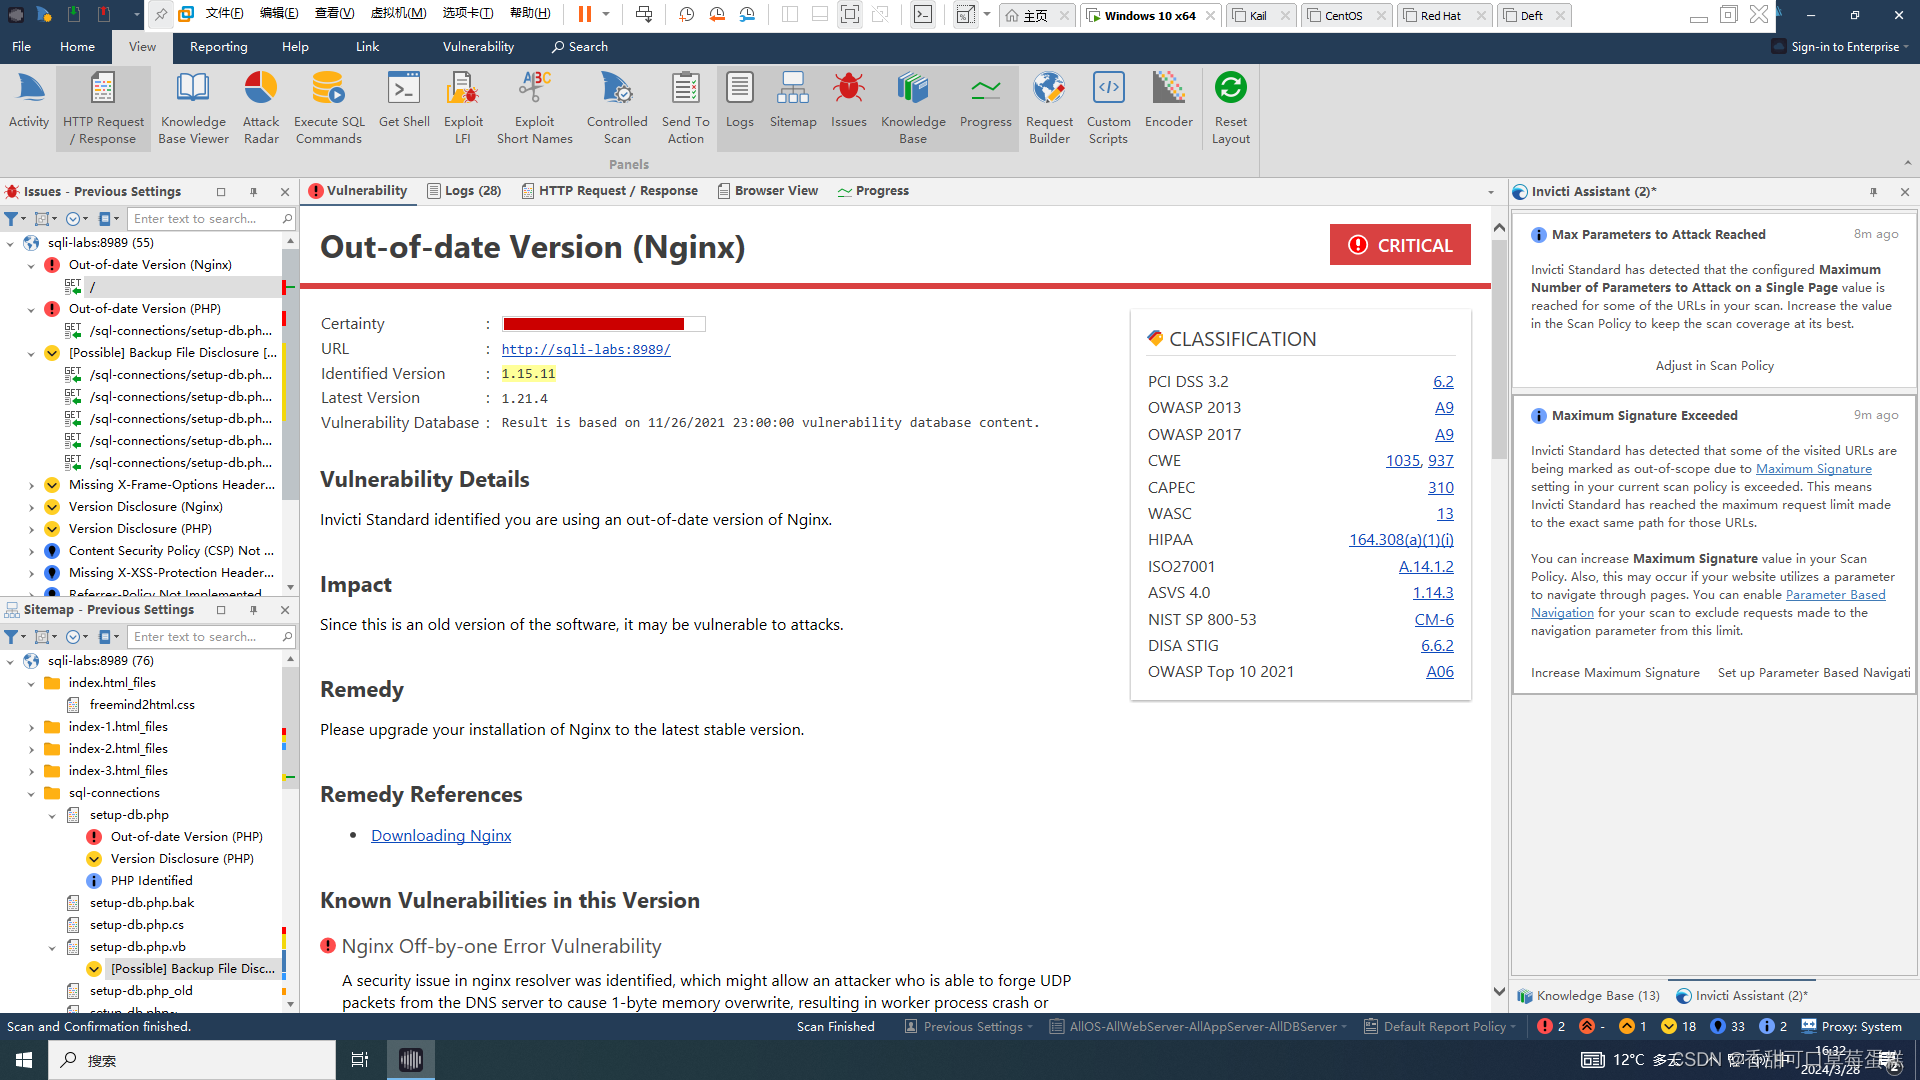Click Adjust in Scan Policy
Image resolution: width=1920 pixels, height=1080 pixels.
[1714, 366]
